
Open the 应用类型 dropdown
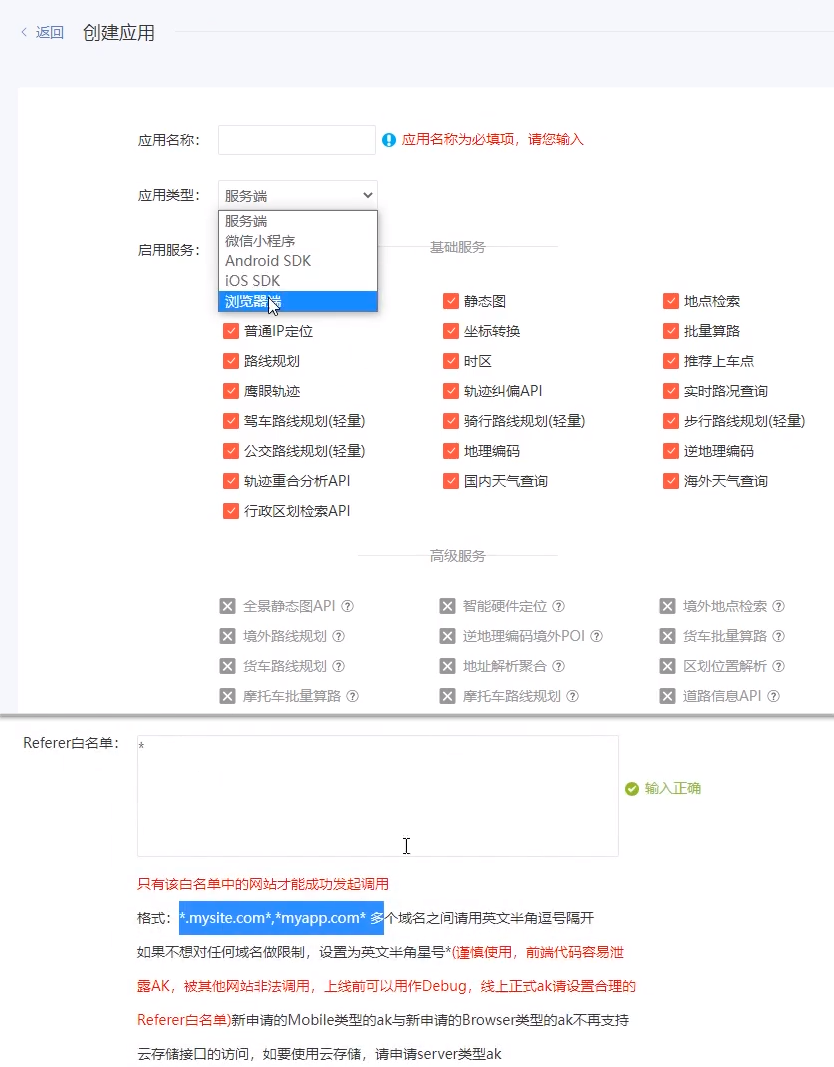[298, 195]
